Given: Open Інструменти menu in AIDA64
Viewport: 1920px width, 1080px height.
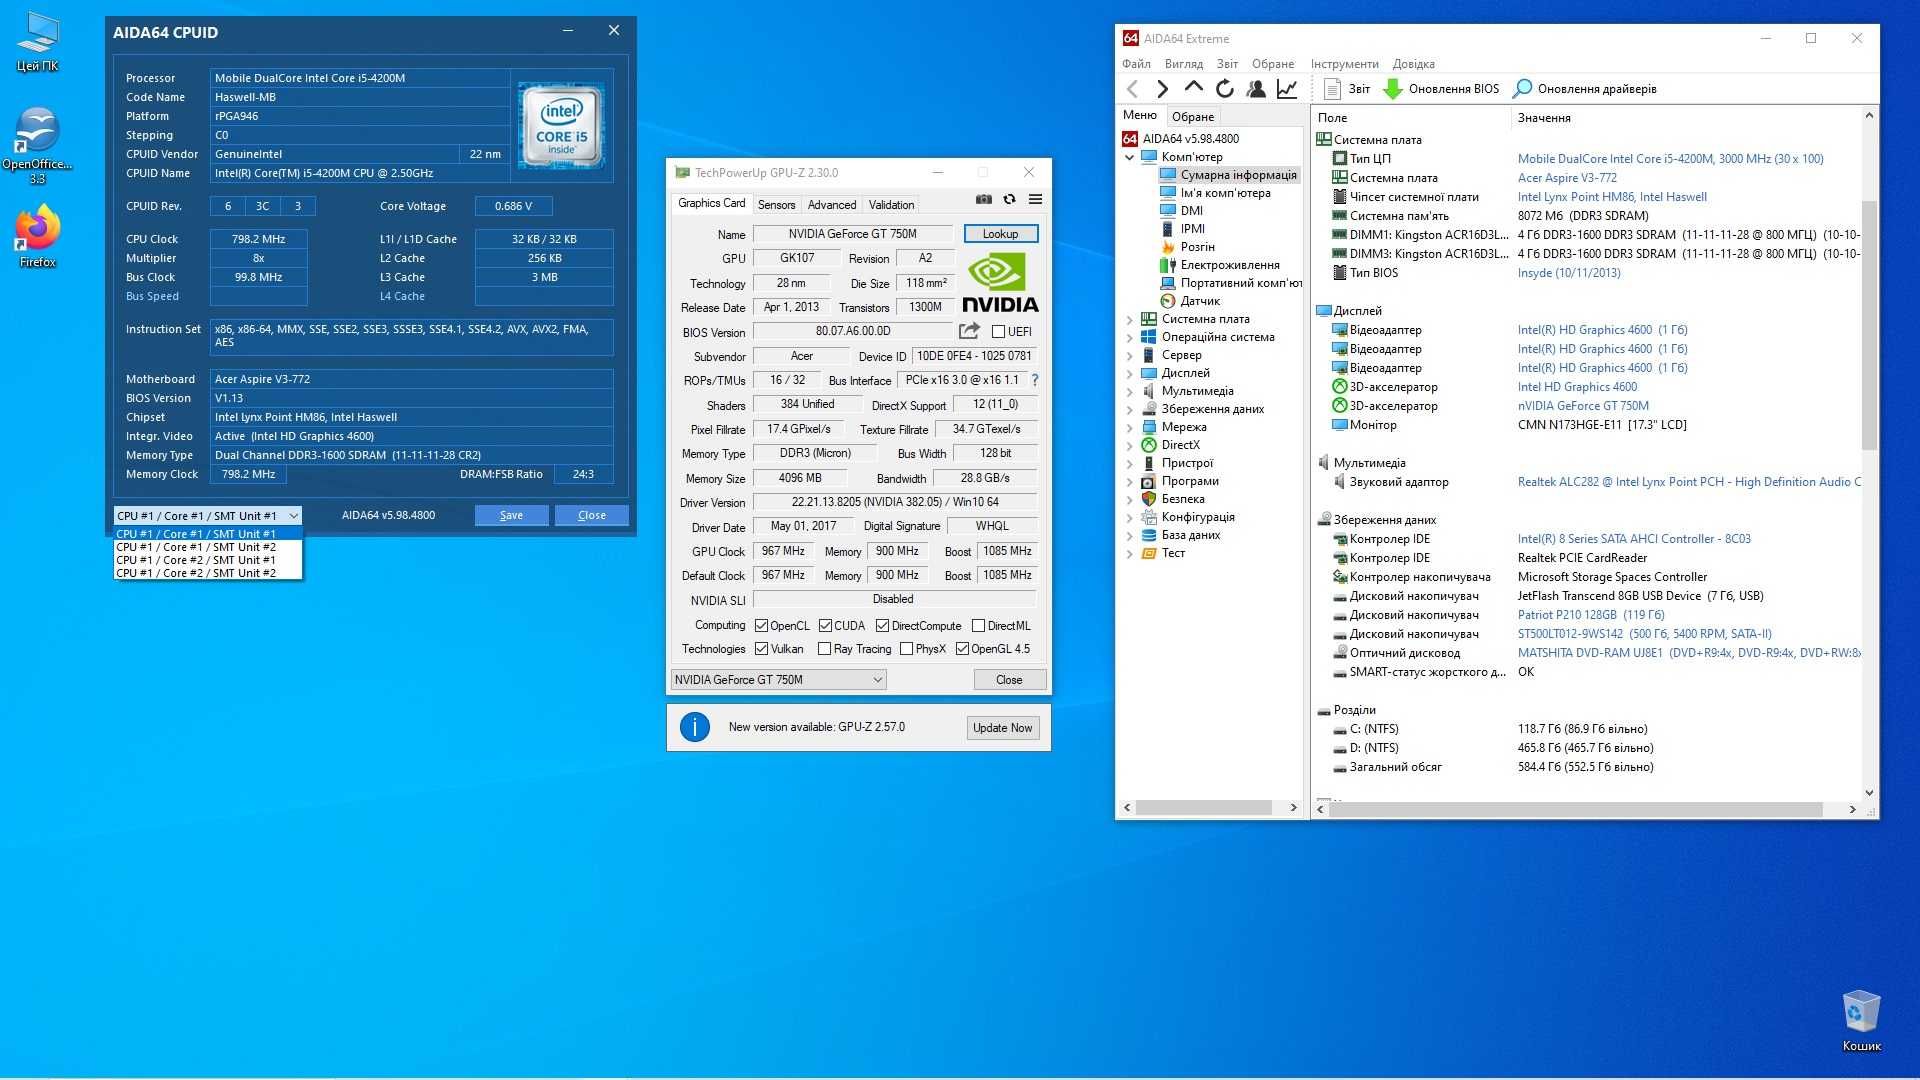Looking at the screenshot, I should (x=1344, y=64).
